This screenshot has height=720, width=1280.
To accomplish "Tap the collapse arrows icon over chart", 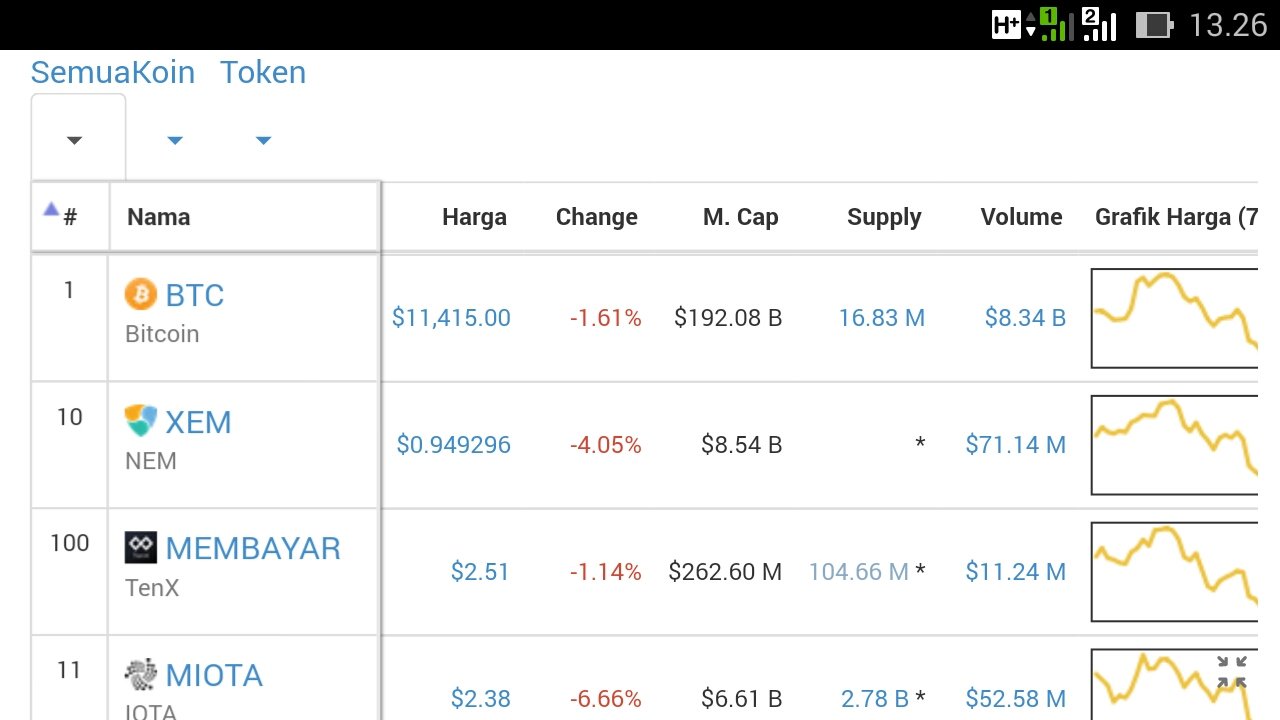I will [1232, 671].
